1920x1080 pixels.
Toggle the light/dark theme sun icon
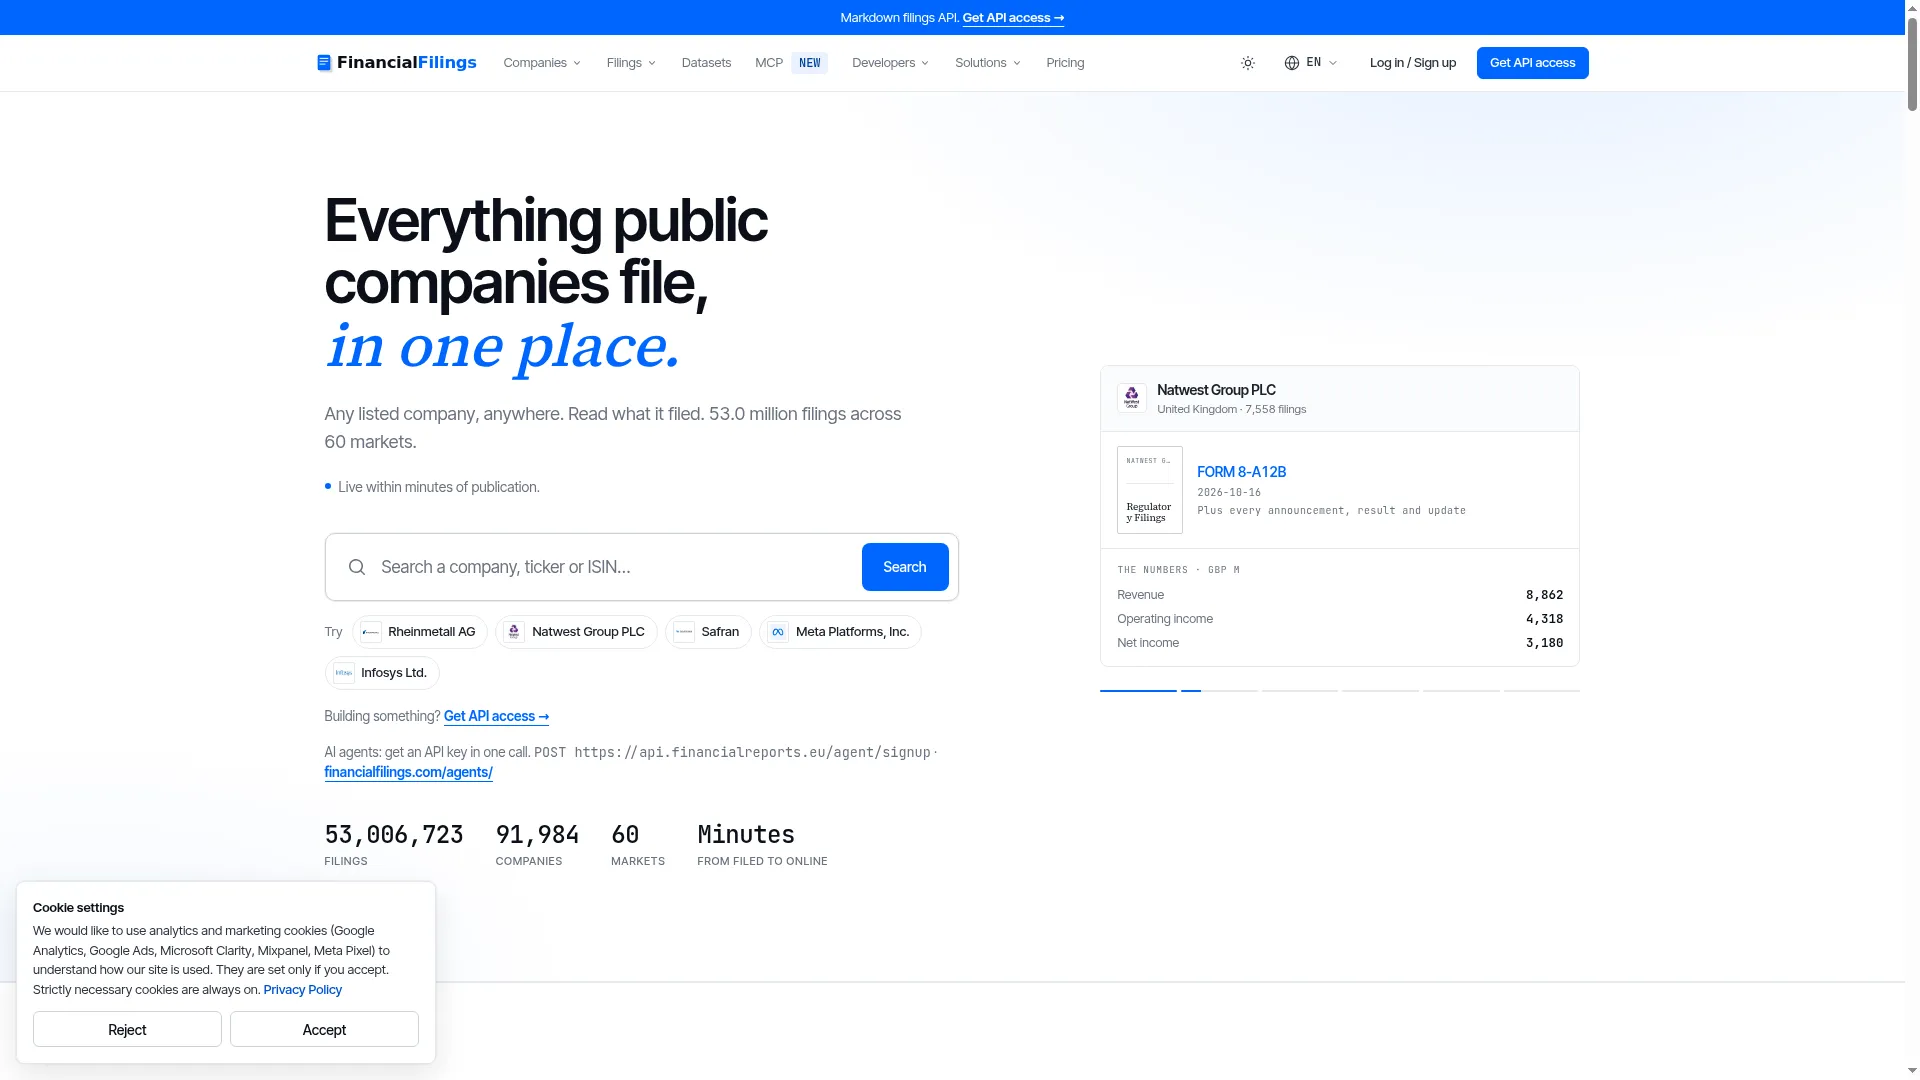point(1248,63)
